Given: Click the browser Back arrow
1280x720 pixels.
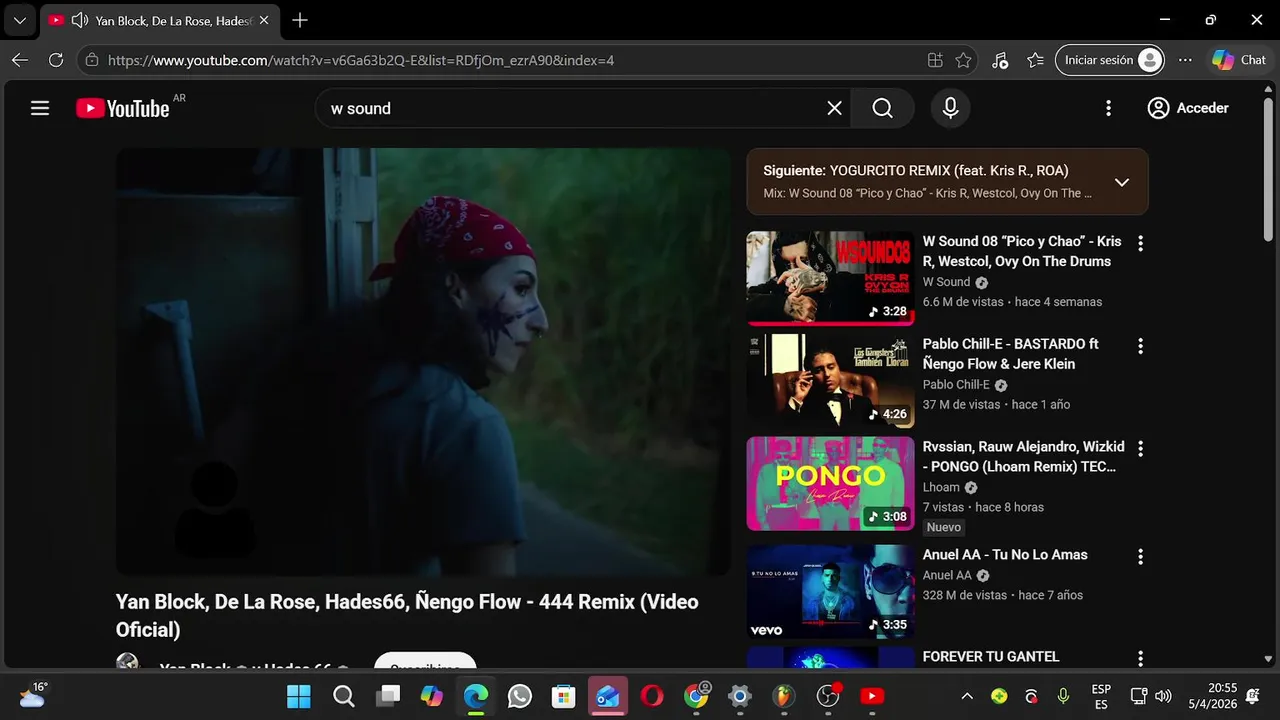Looking at the screenshot, I should [20, 60].
